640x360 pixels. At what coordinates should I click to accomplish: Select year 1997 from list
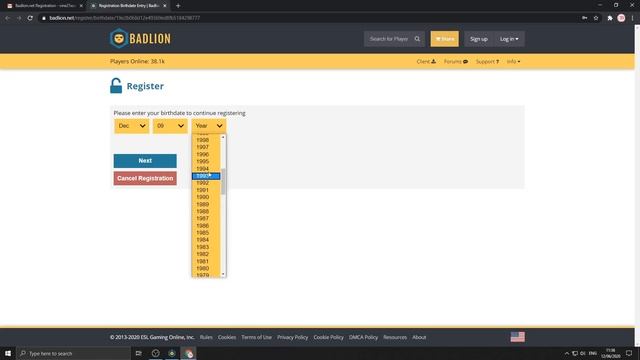206,147
